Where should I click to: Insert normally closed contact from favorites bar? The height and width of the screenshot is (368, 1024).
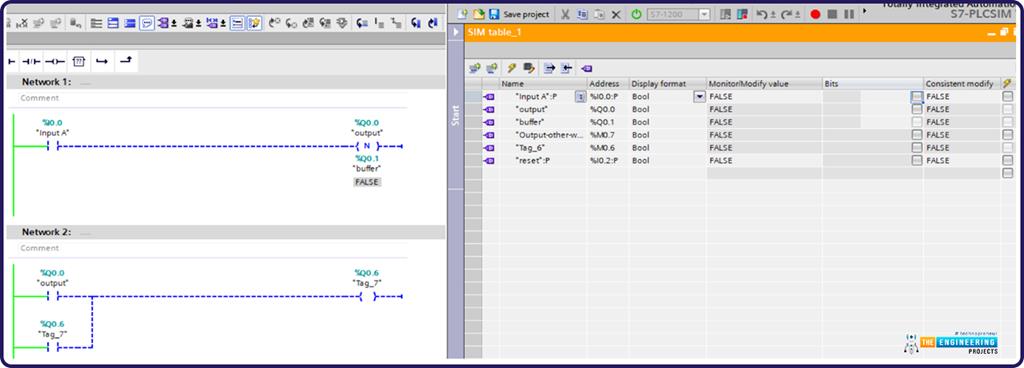point(31,61)
